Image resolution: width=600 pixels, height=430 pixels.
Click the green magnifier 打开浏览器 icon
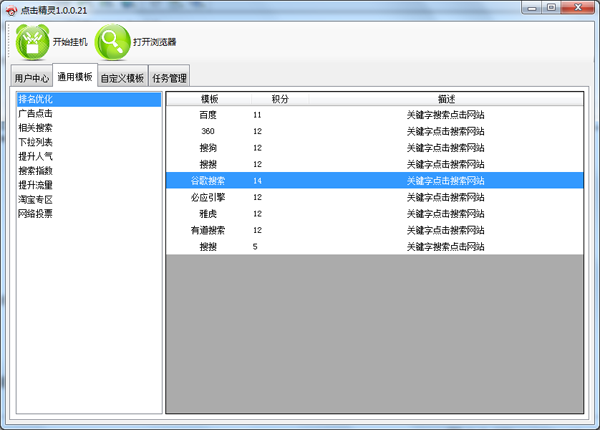112,42
